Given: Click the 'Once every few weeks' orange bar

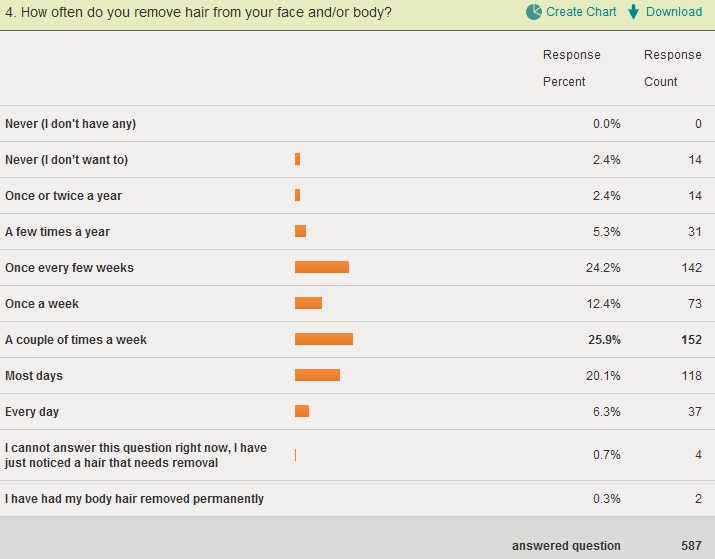Looking at the screenshot, I should tap(322, 267).
